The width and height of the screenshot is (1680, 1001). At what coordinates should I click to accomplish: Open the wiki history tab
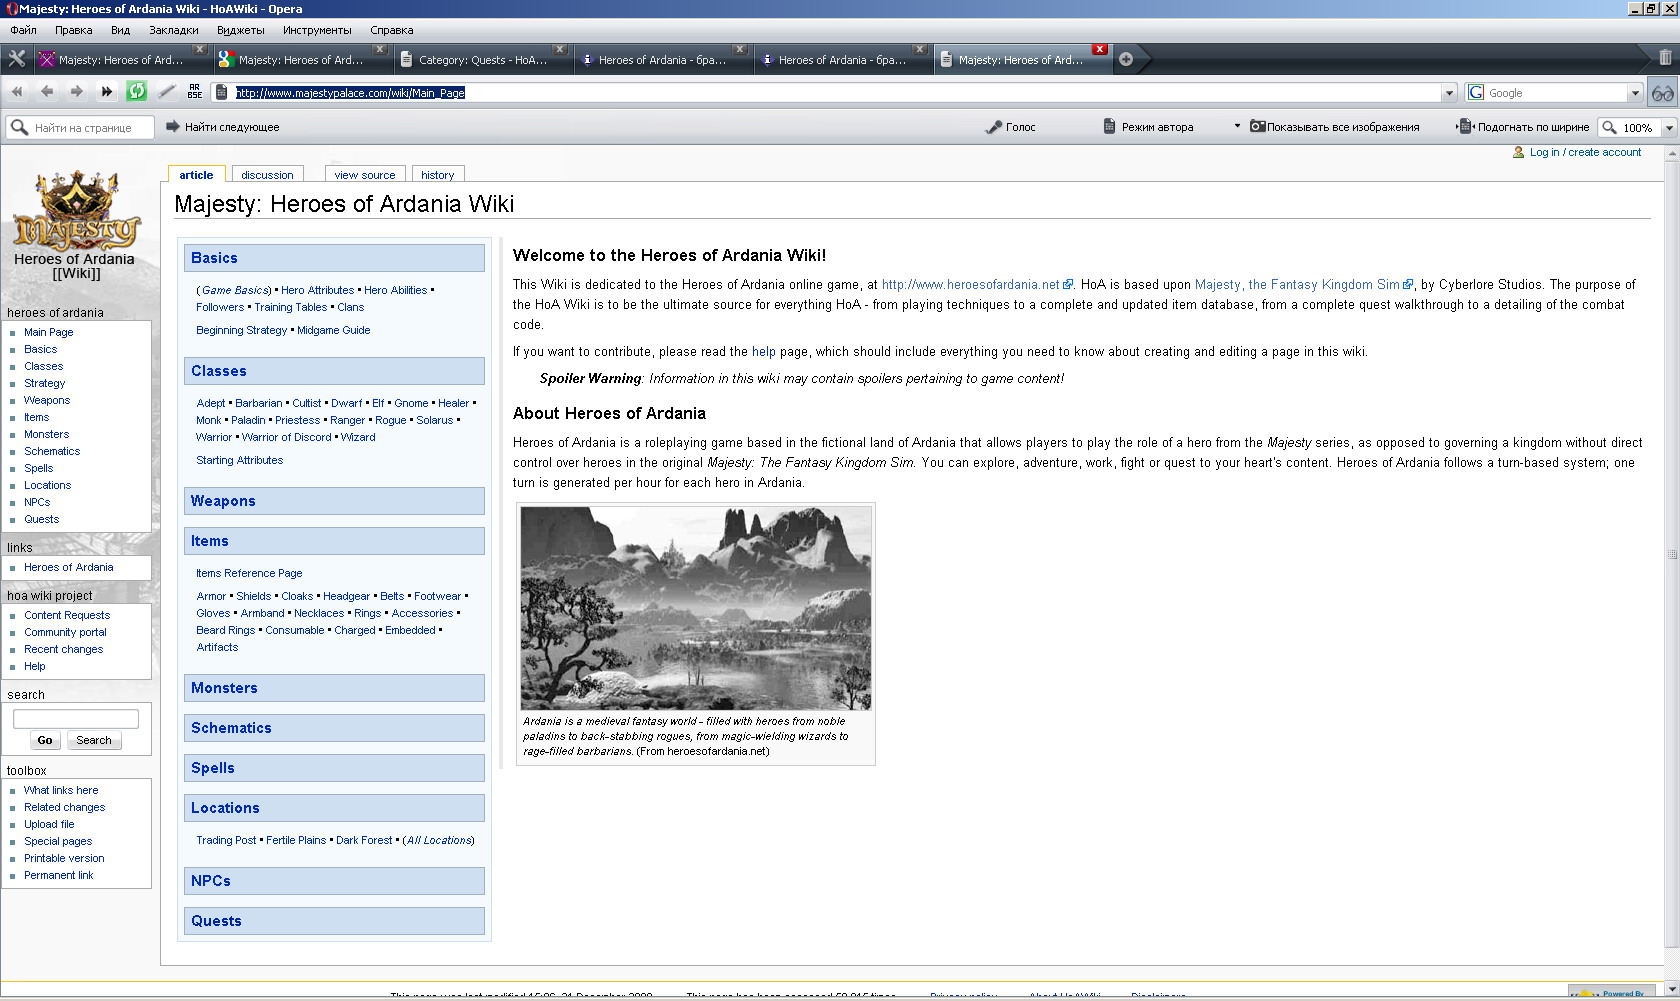point(437,174)
